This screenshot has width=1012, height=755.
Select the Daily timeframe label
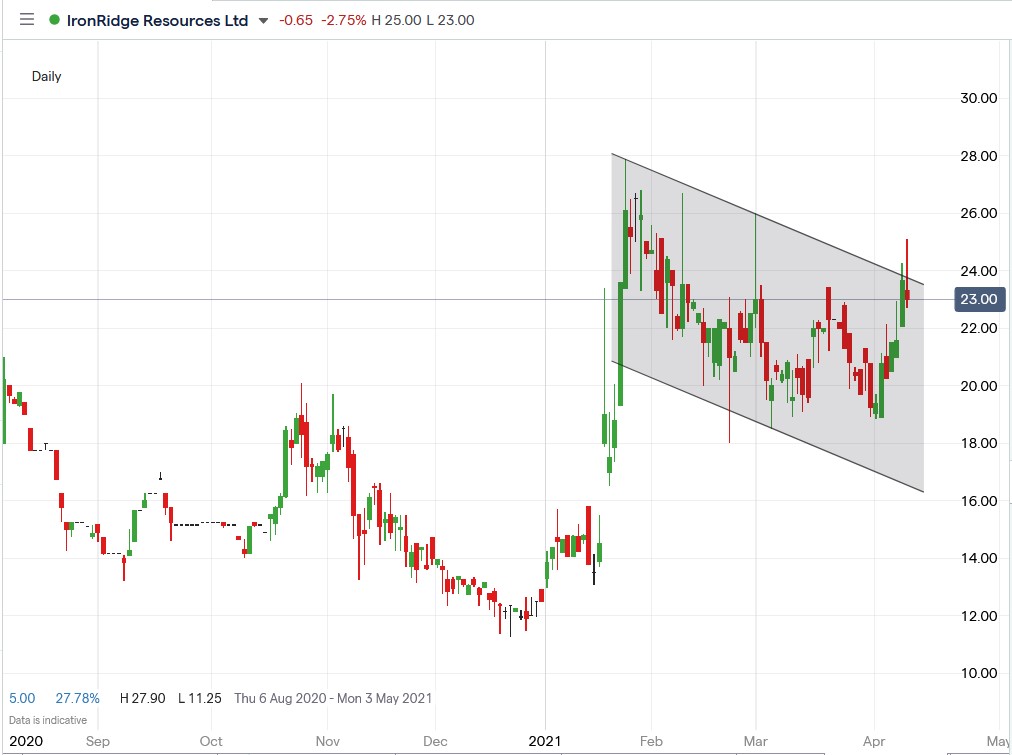point(46,76)
